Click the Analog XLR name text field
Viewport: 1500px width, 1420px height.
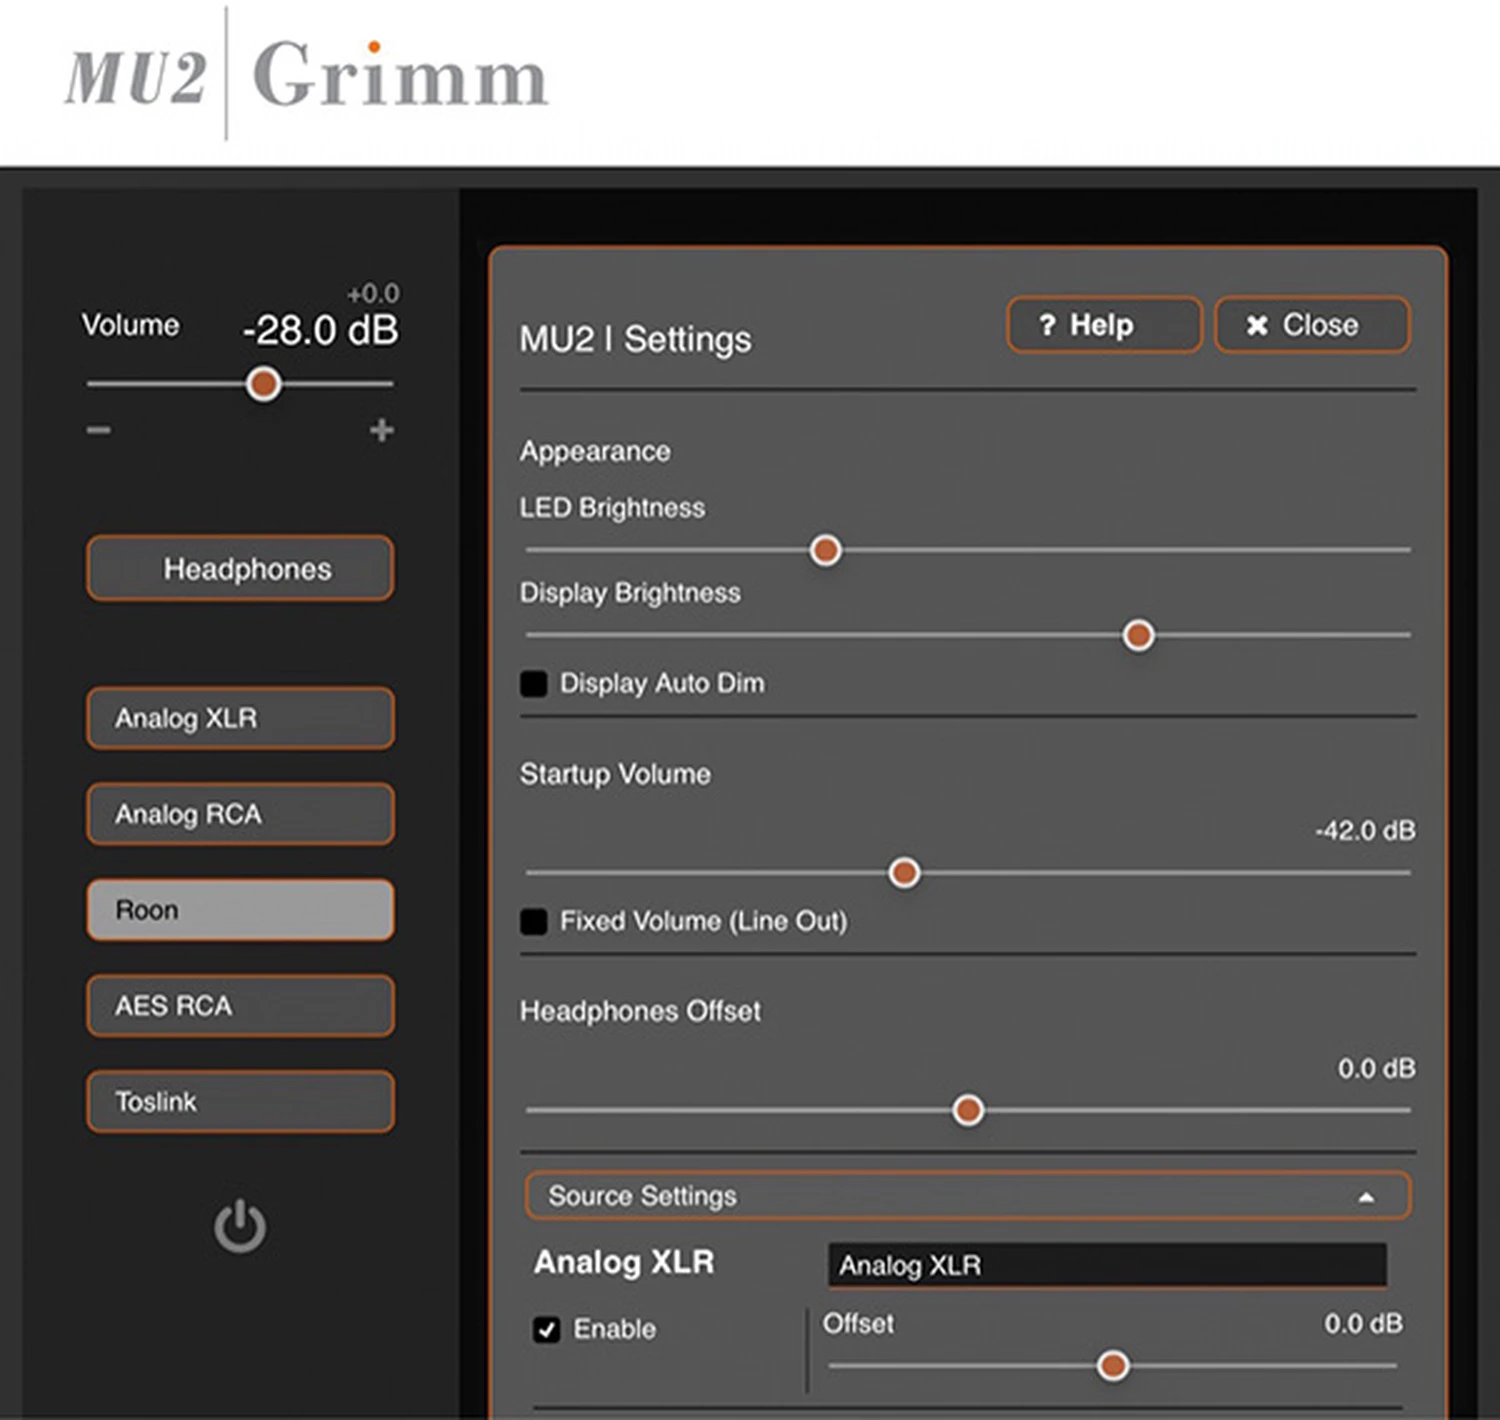(1106, 1265)
